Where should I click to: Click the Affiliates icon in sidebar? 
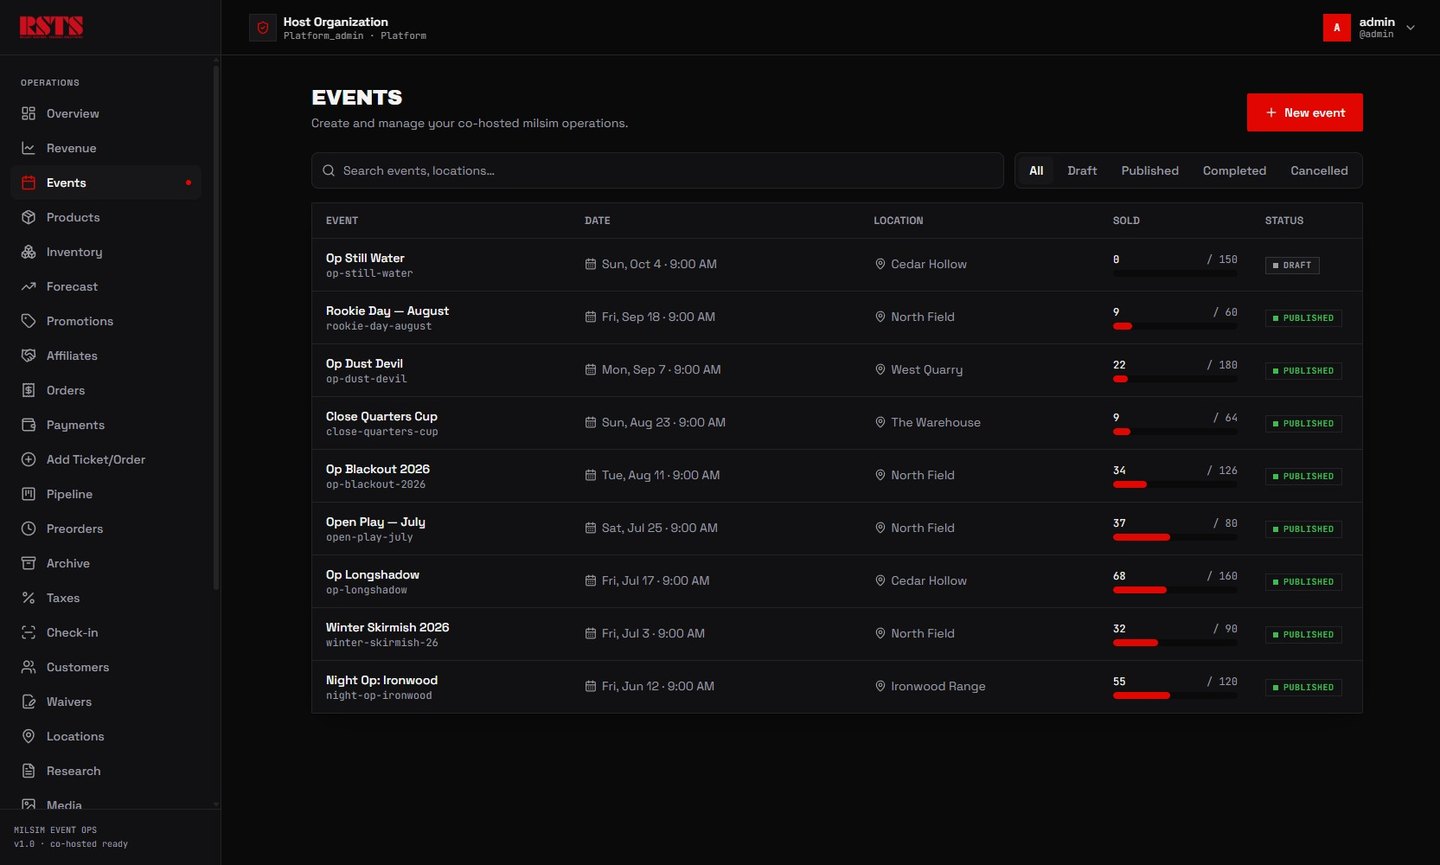[x=28, y=356]
